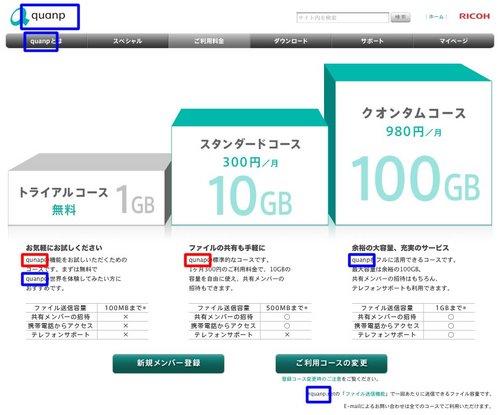Open the スペシャル navigation tab

coord(128,41)
